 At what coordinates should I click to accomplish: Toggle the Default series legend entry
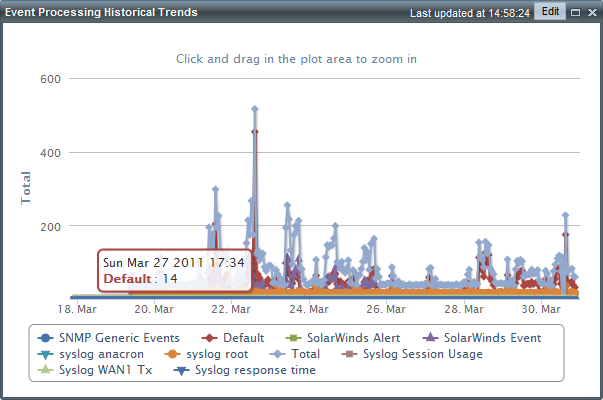(x=233, y=338)
